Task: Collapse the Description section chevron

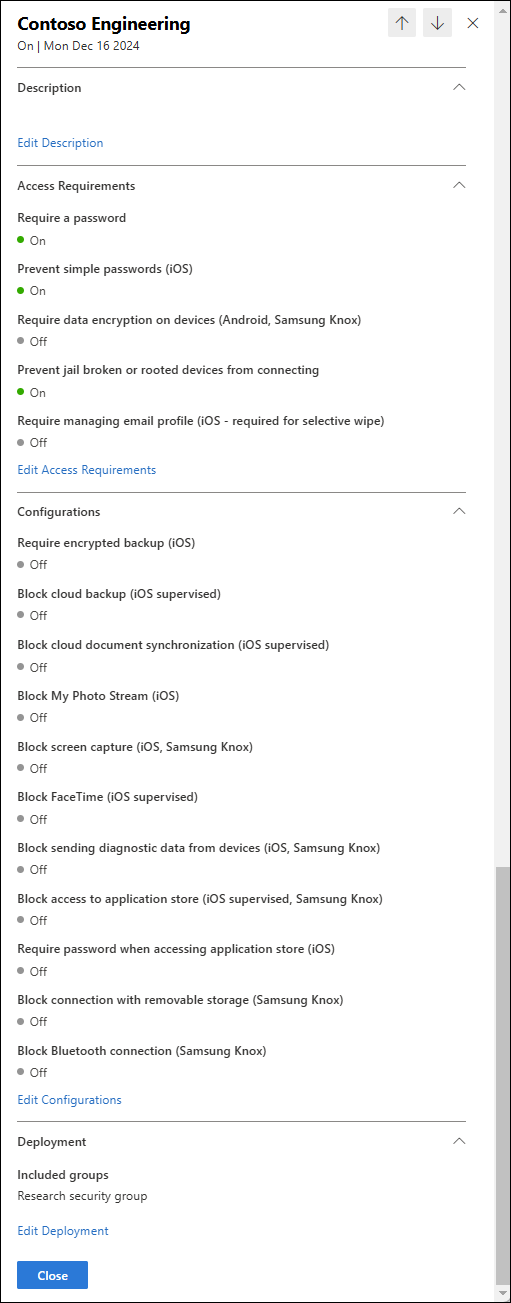Action: tap(459, 87)
